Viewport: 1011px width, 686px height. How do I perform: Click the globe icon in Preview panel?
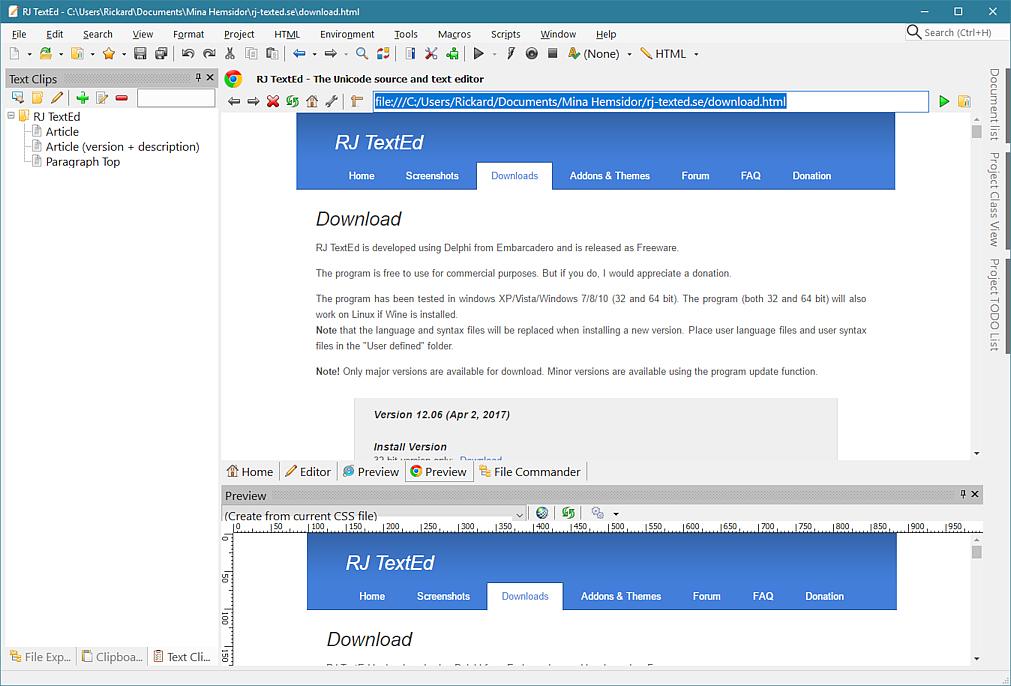542,513
